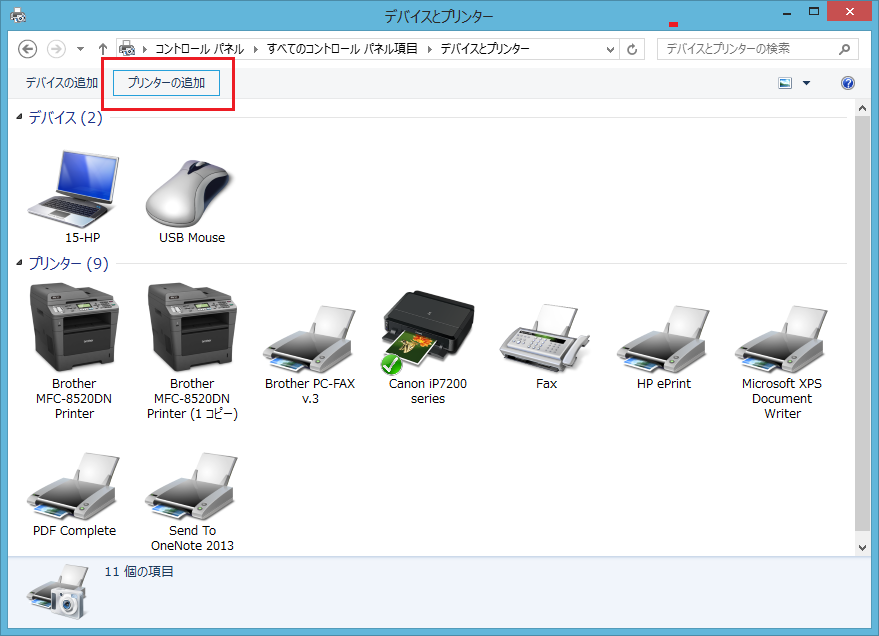Go to すべてのコントロール パネル項目 breadcrumb

(342, 49)
